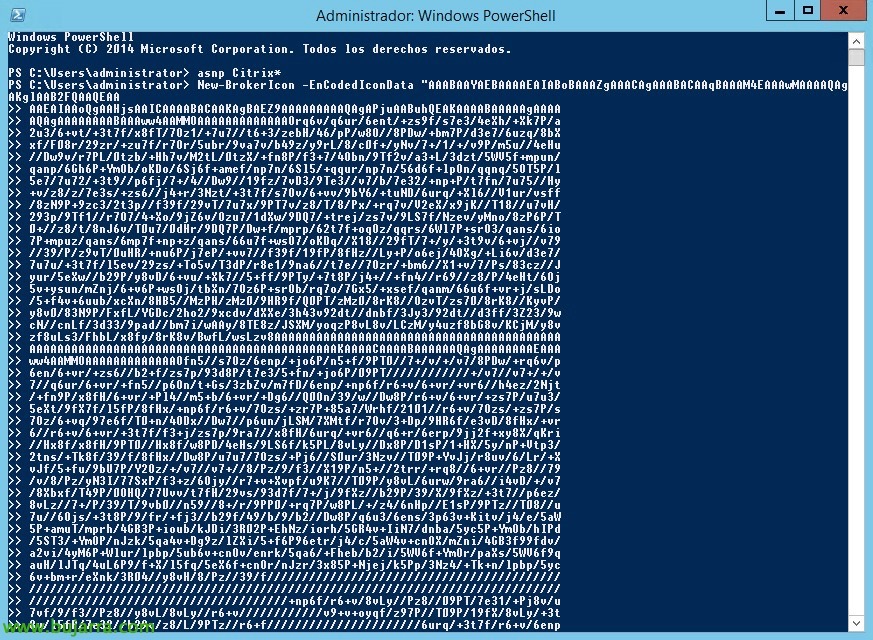Click the vertical scrollbar thumb
Screen dimensions: 873x640
pos(856,57)
